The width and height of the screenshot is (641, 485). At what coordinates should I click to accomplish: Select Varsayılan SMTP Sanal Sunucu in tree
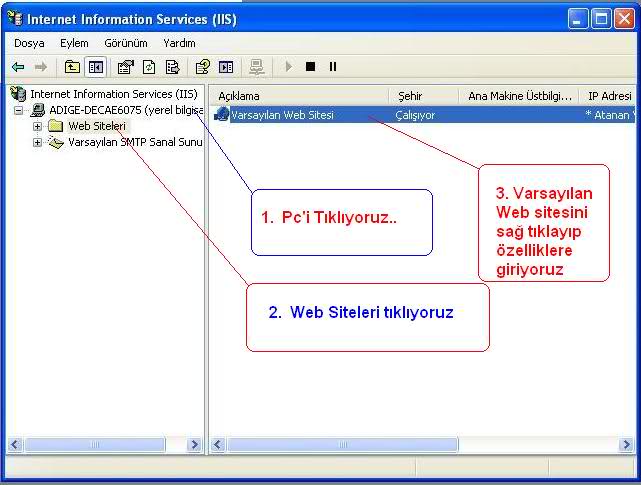pos(135,142)
